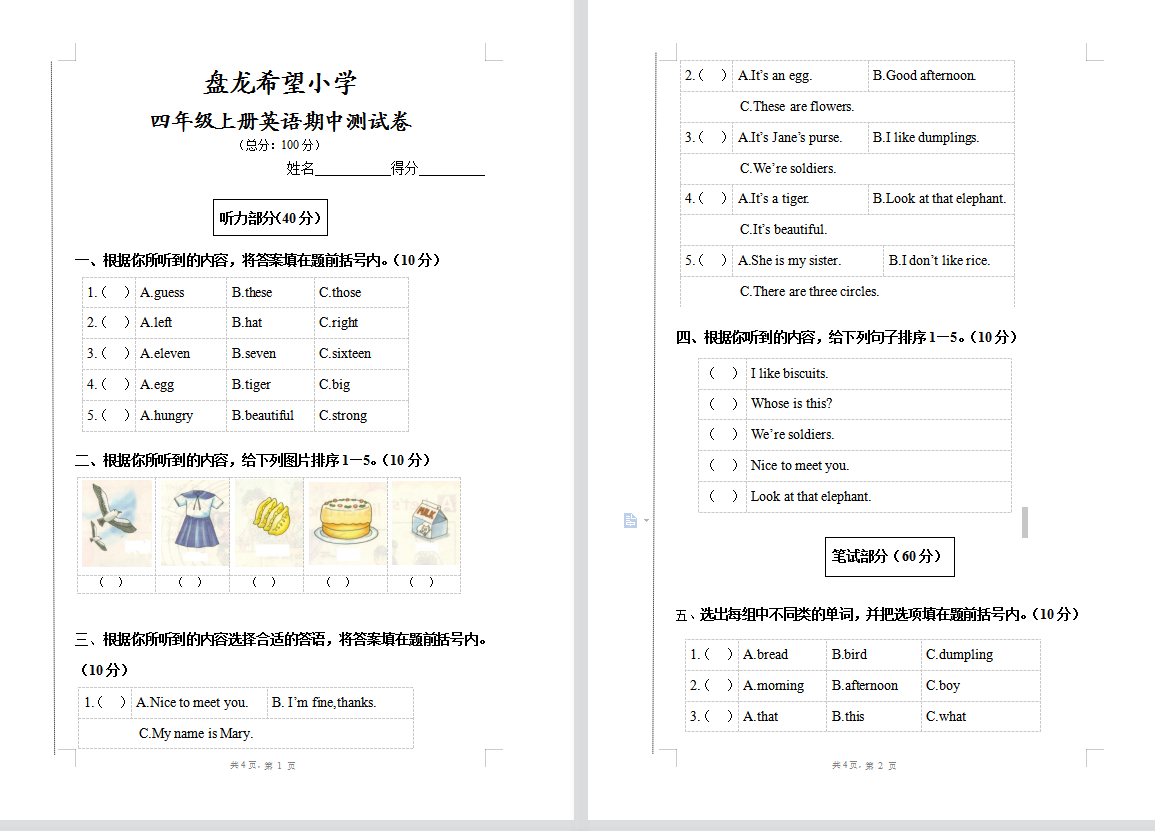Select the bananas picture
The image size is (1155, 831).
(x=268, y=523)
